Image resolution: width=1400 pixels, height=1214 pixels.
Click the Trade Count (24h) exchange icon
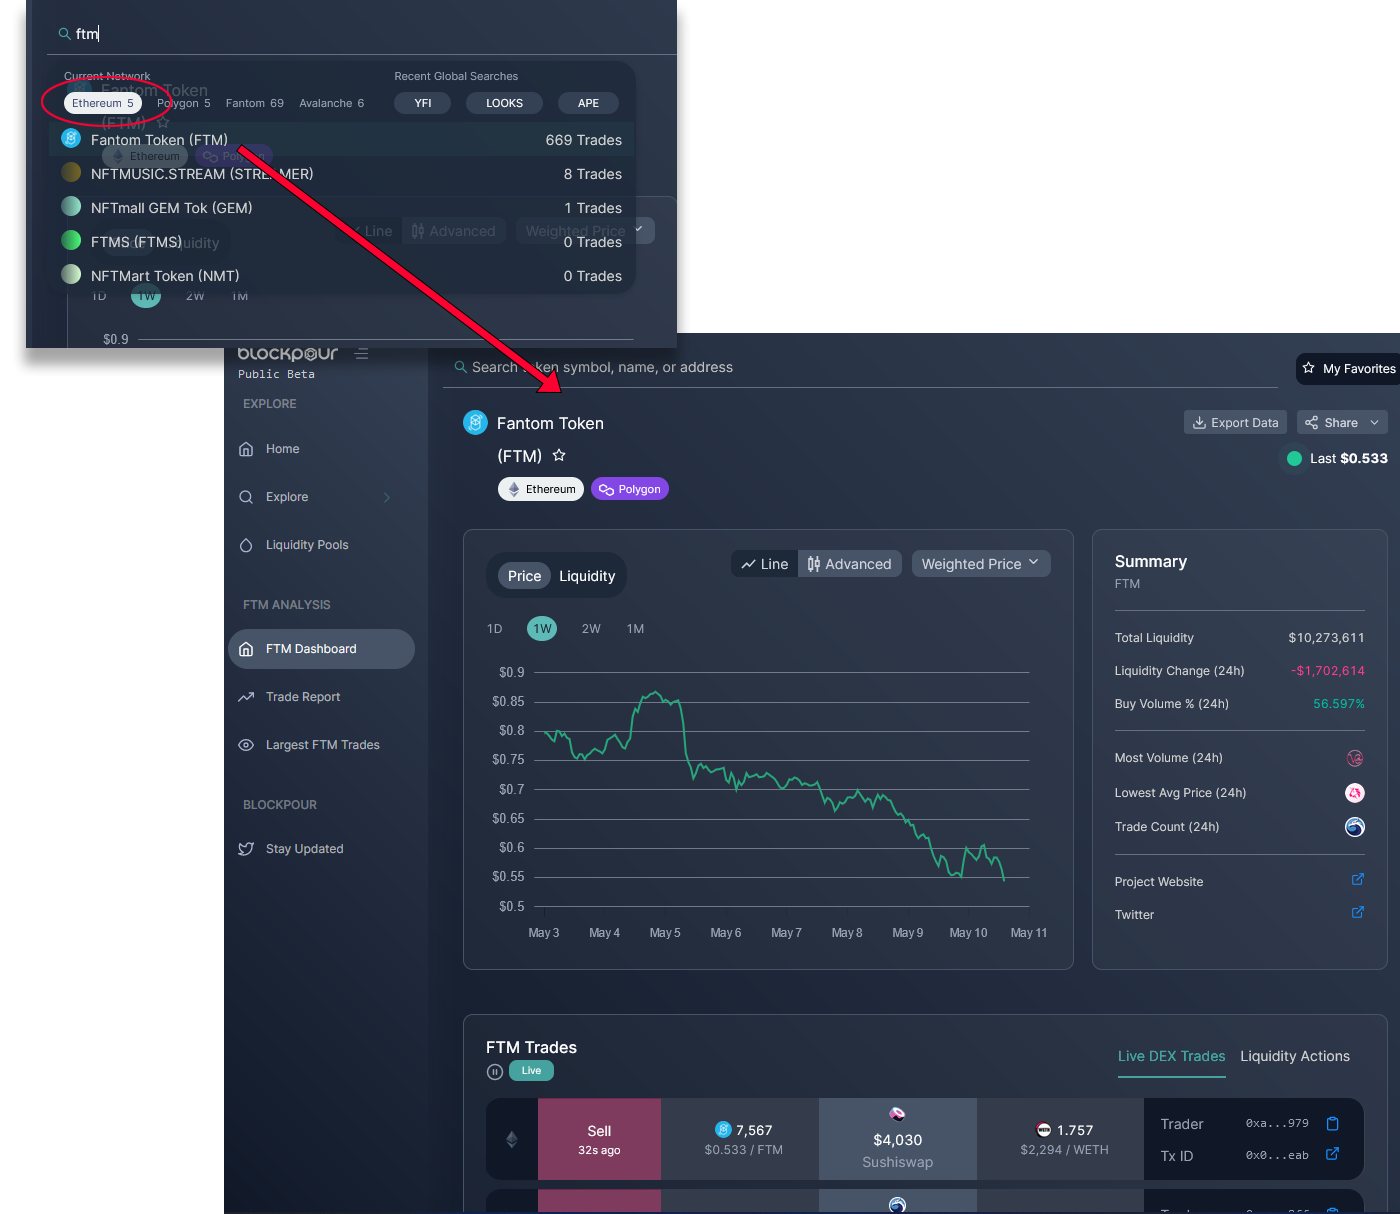(1355, 827)
